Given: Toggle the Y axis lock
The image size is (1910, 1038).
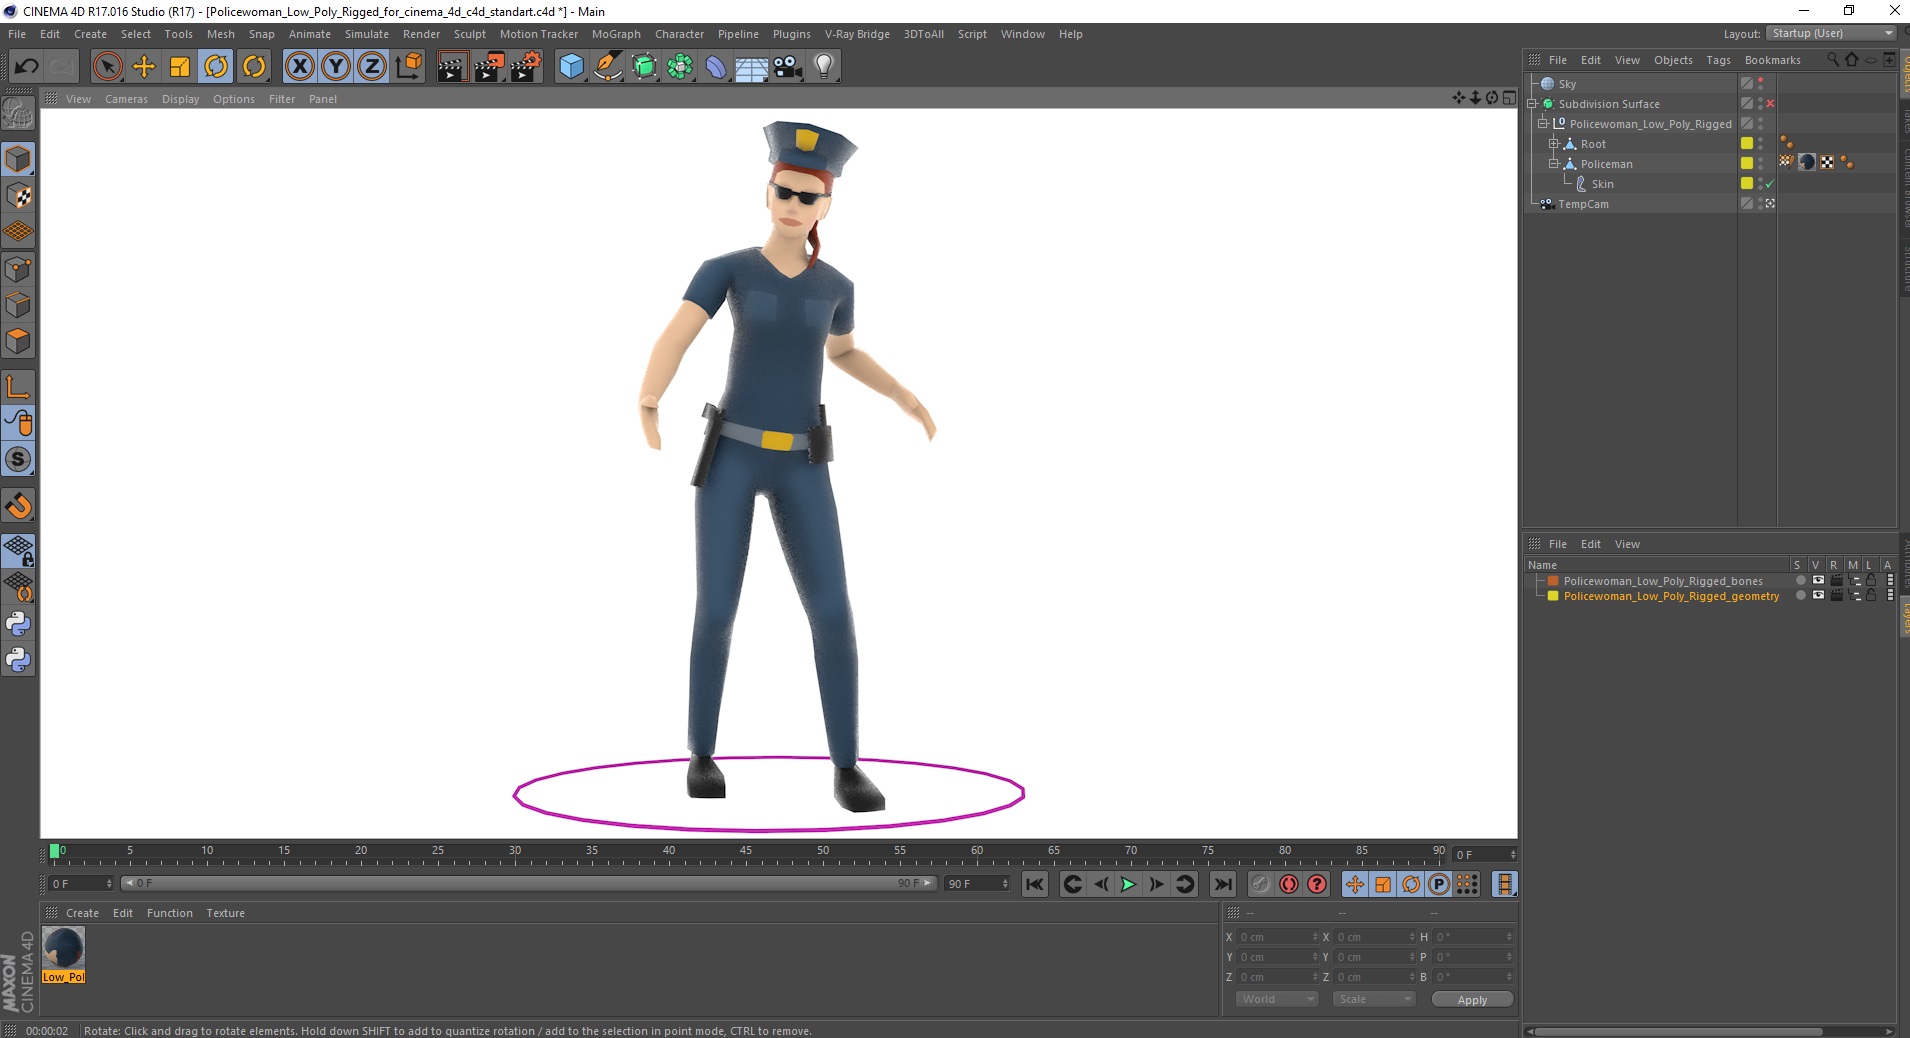Looking at the screenshot, I should tap(336, 67).
